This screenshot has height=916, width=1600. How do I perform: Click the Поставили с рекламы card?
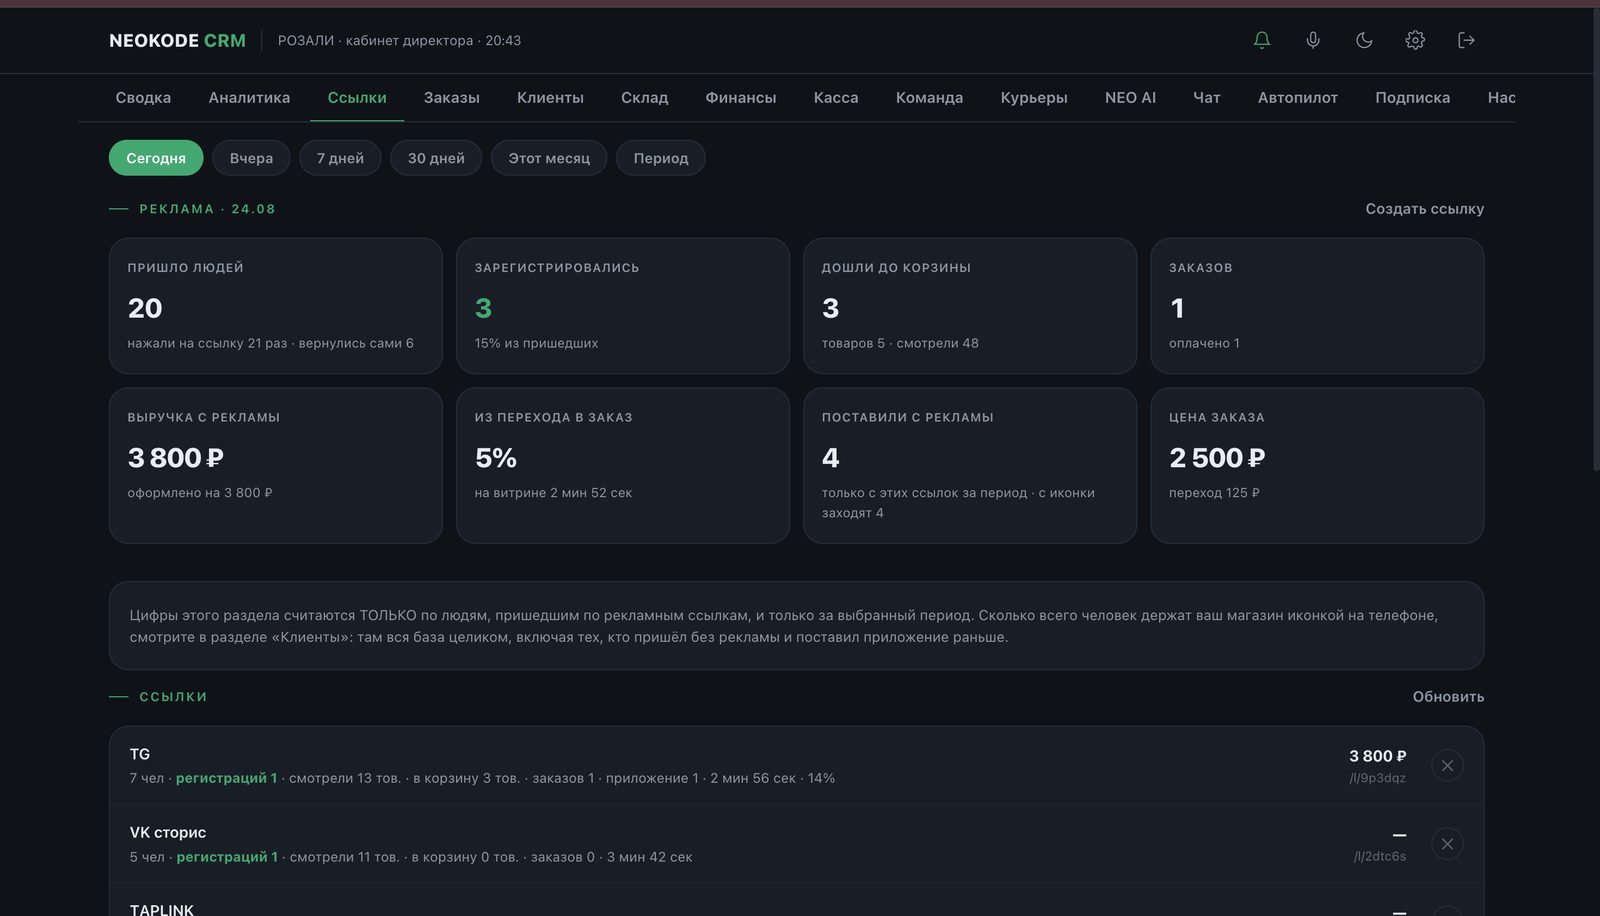tap(970, 466)
